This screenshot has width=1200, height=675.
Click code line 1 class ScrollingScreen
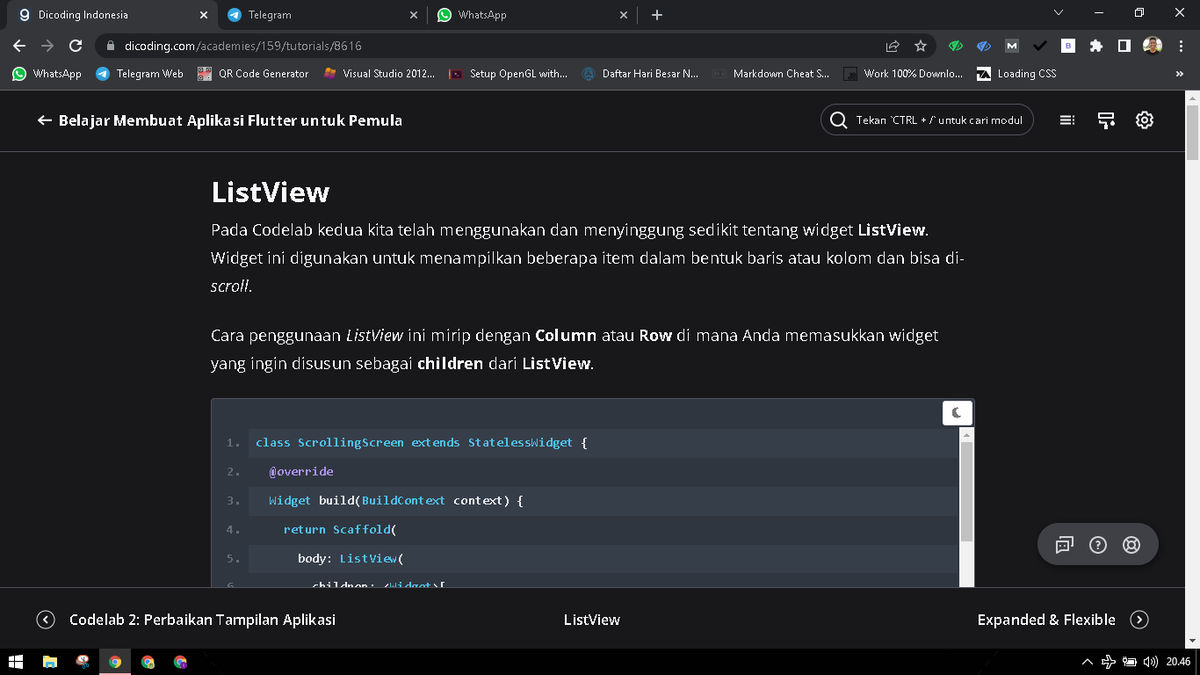tap(421, 442)
